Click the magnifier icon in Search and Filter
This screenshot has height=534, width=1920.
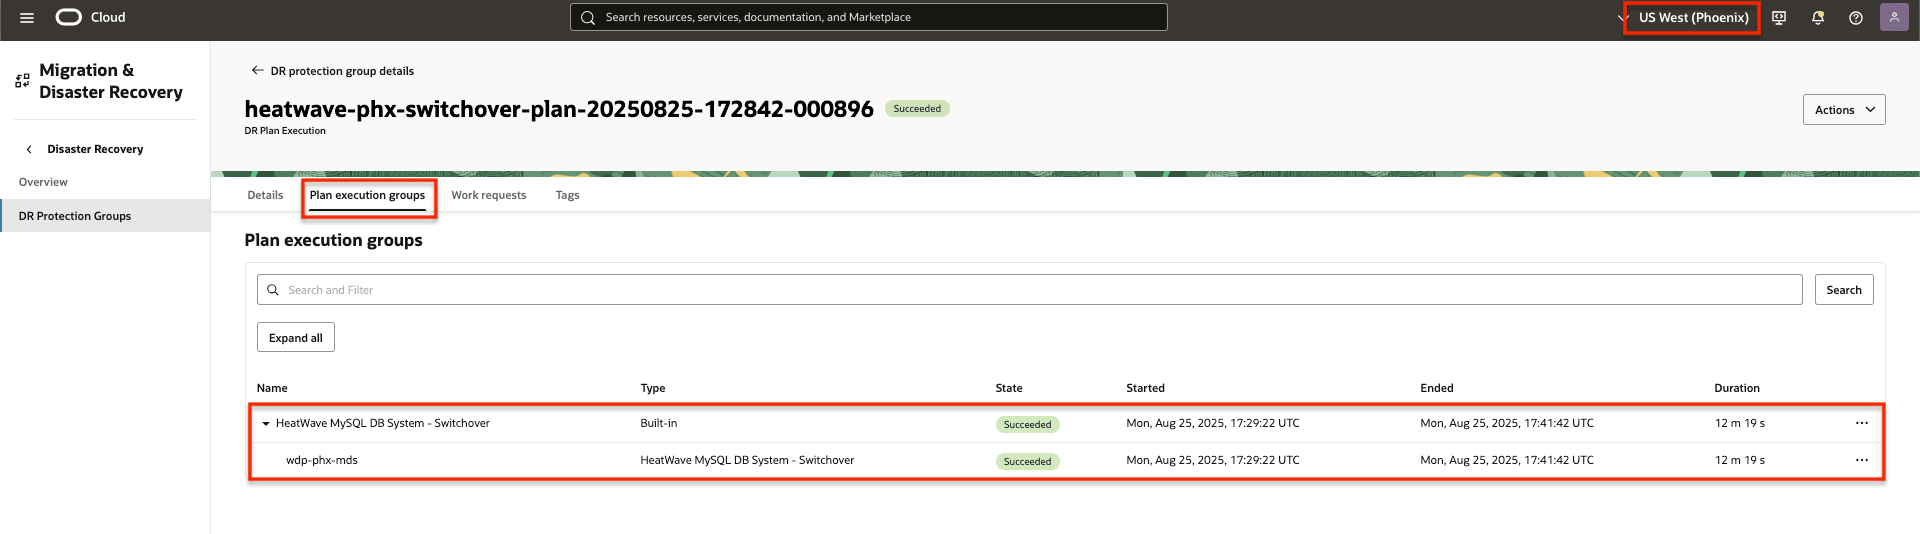click(272, 290)
